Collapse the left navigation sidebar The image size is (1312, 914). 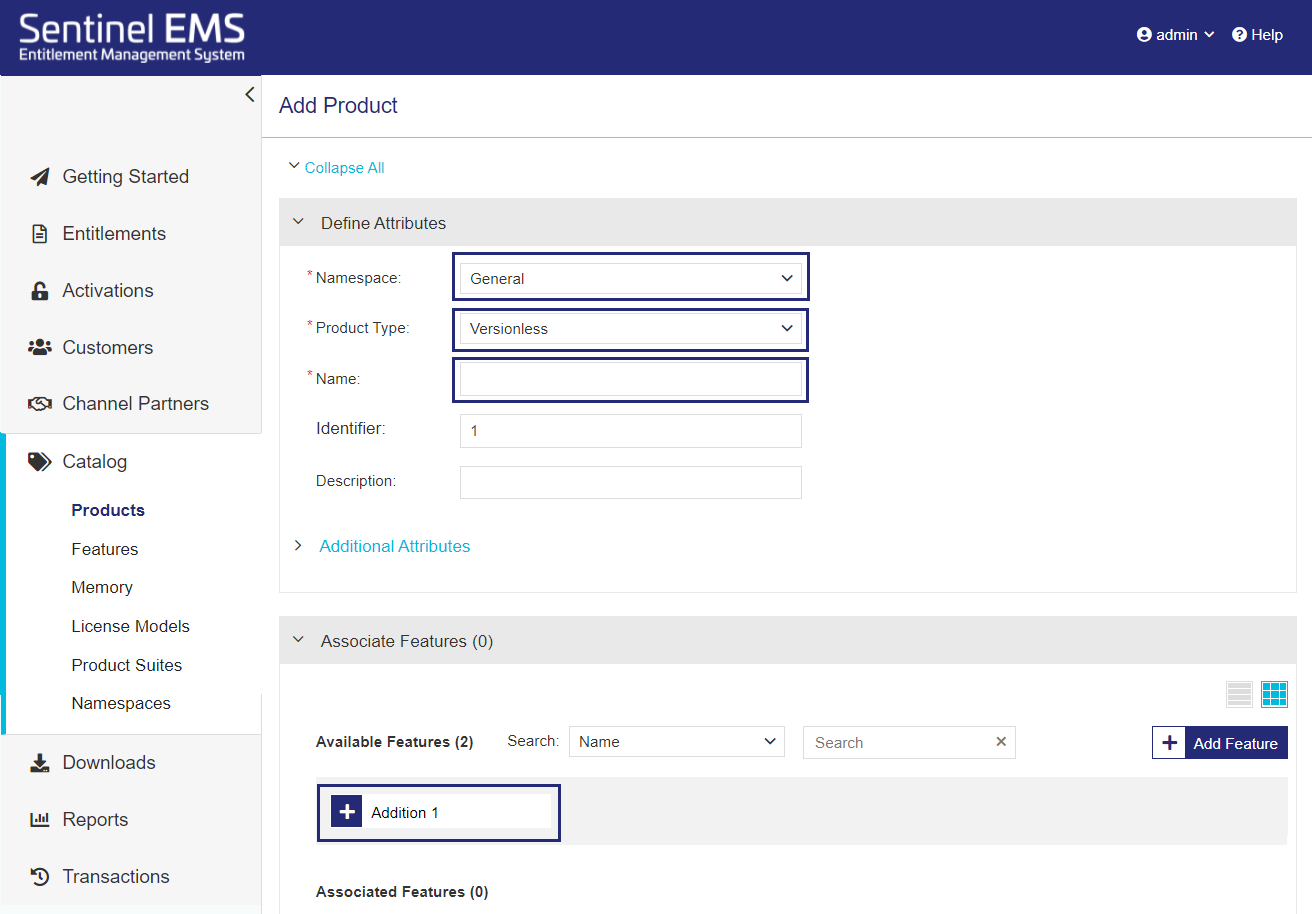point(249,94)
